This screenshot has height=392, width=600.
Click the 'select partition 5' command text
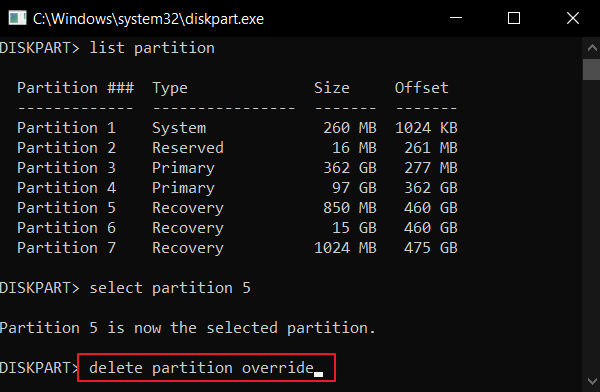(x=170, y=288)
